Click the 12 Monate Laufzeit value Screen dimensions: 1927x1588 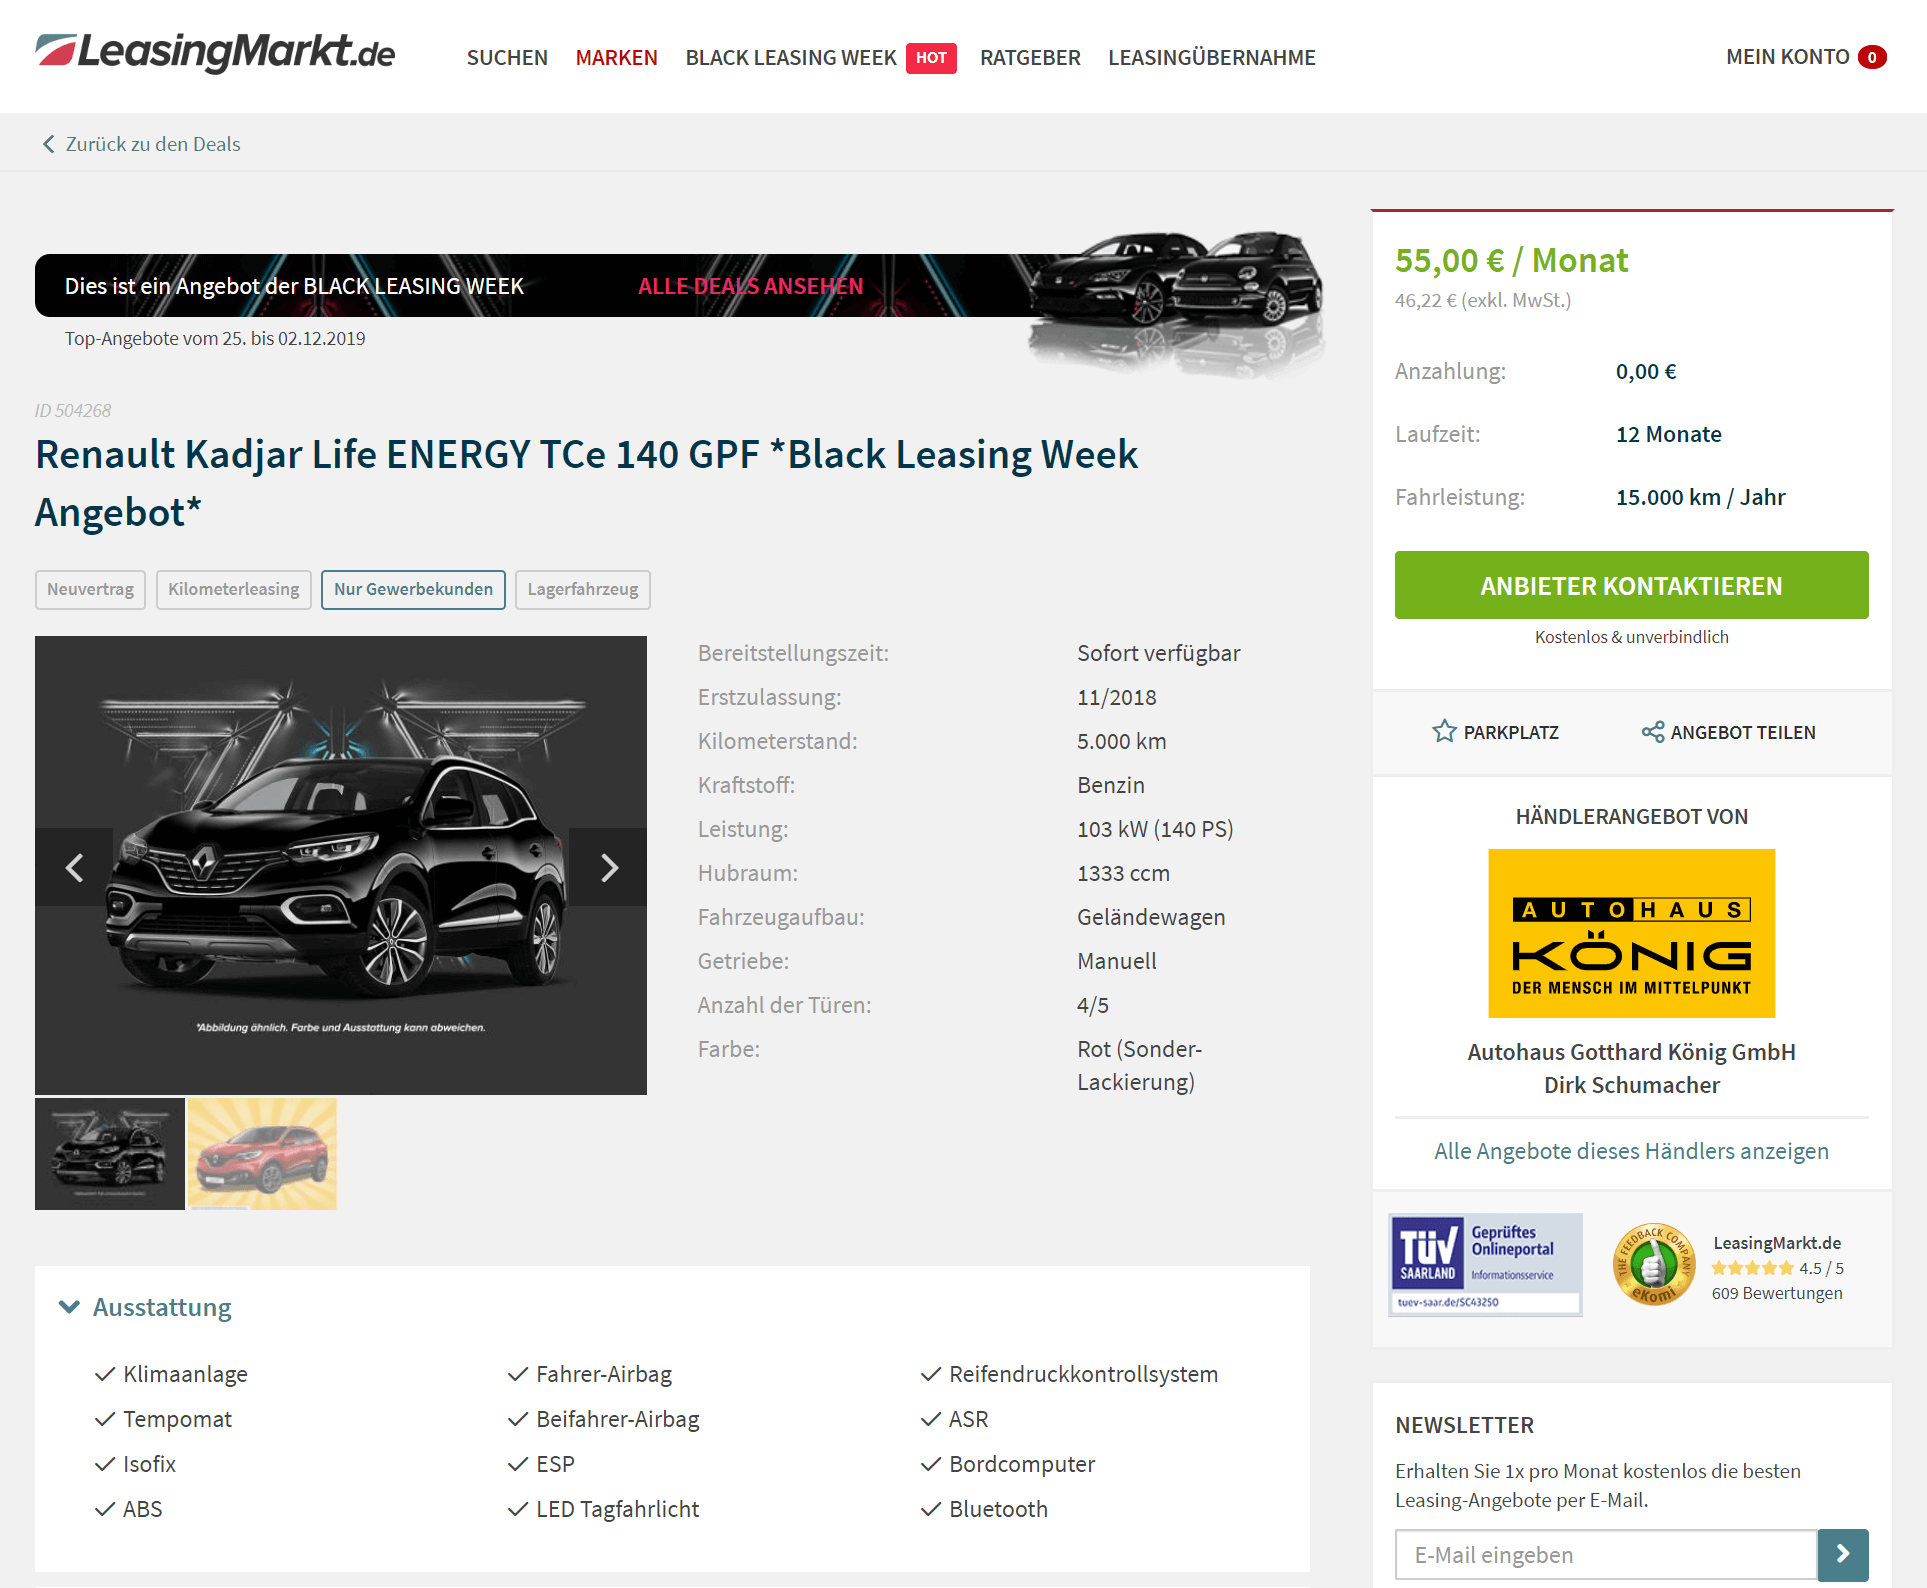(1668, 434)
